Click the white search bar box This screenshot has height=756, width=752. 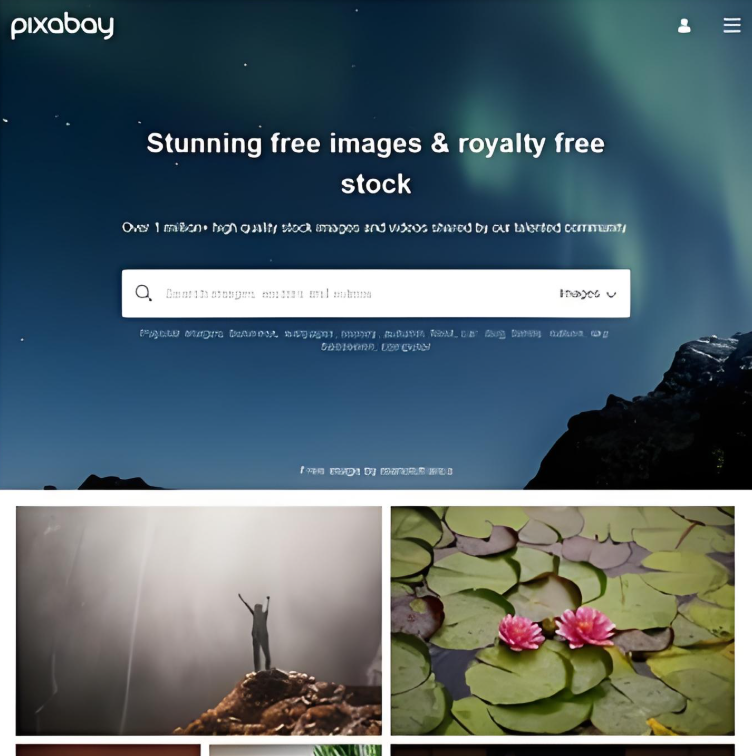[376, 293]
